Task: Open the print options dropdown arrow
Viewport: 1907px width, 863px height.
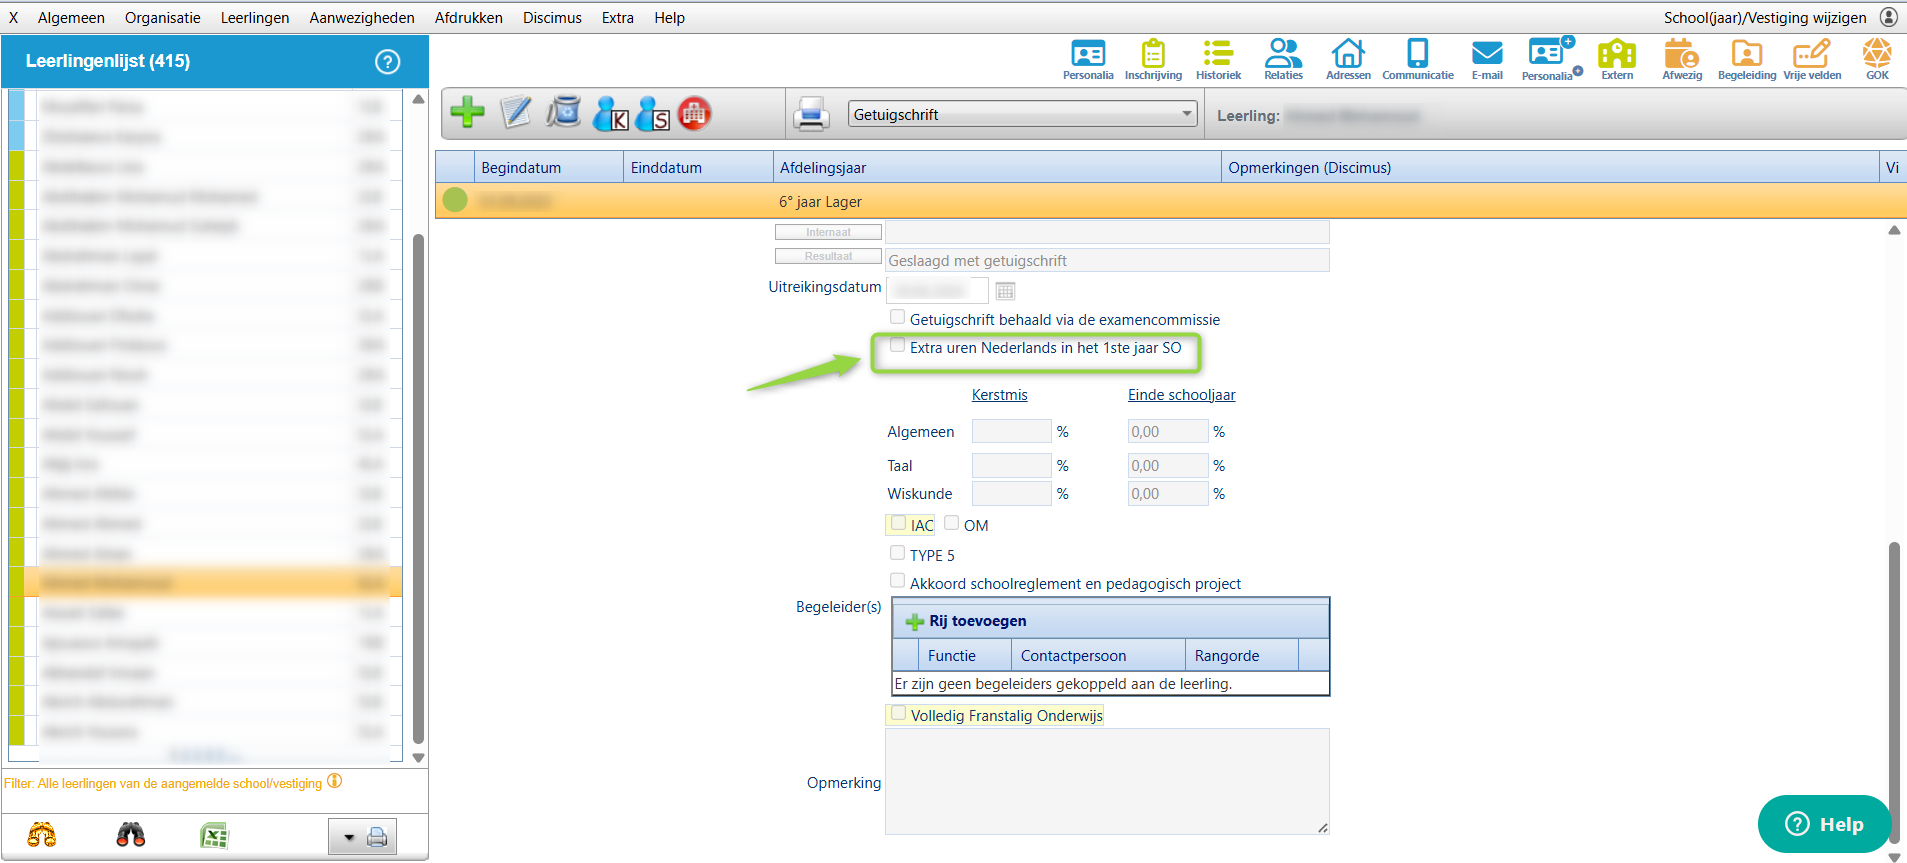Action: click(349, 838)
